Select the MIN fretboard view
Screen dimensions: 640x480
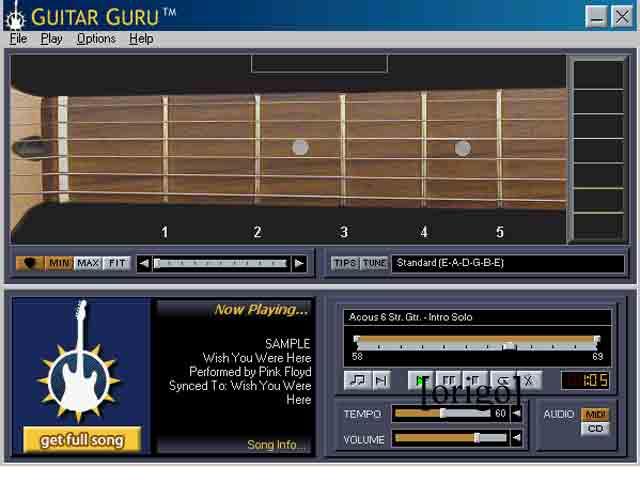[x=59, y=263]
